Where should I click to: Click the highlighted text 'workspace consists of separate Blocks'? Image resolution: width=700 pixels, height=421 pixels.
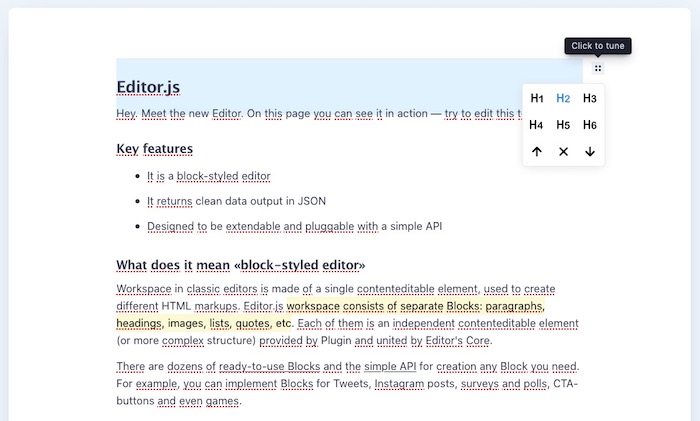tap(384, 306)
